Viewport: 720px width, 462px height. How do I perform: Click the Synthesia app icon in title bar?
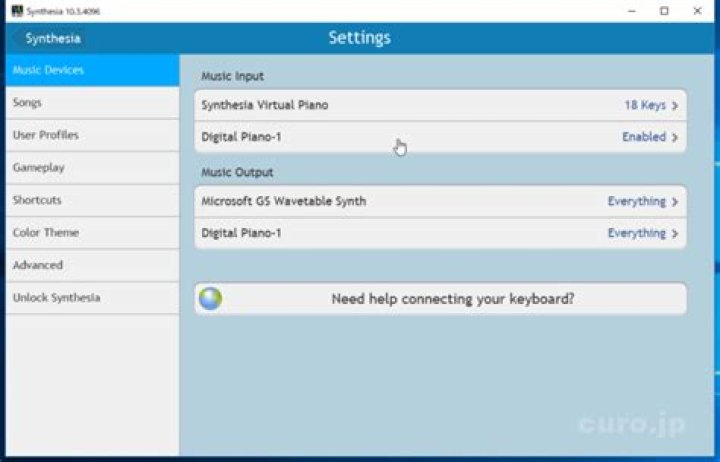(16, 10)
